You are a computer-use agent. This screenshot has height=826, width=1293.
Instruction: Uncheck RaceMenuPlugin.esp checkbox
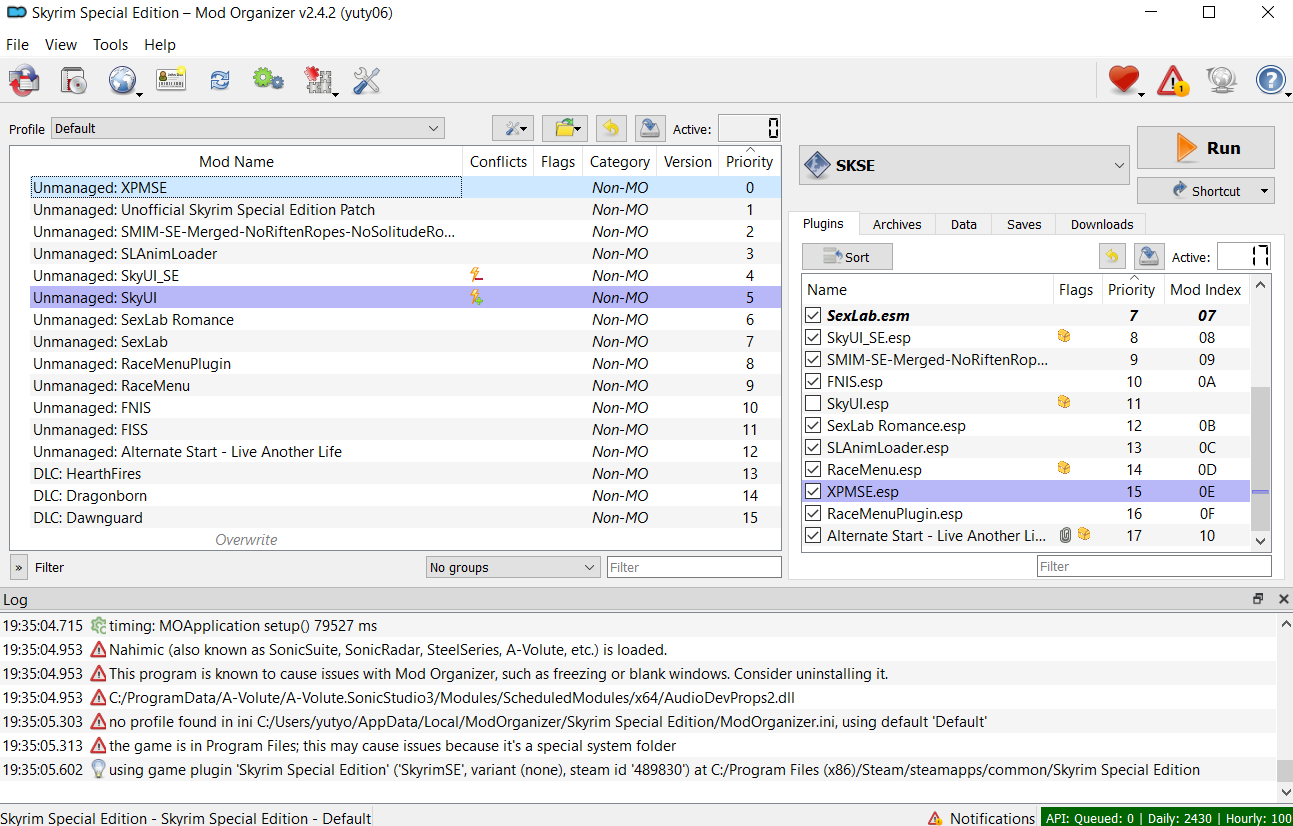tap(814, 514)
